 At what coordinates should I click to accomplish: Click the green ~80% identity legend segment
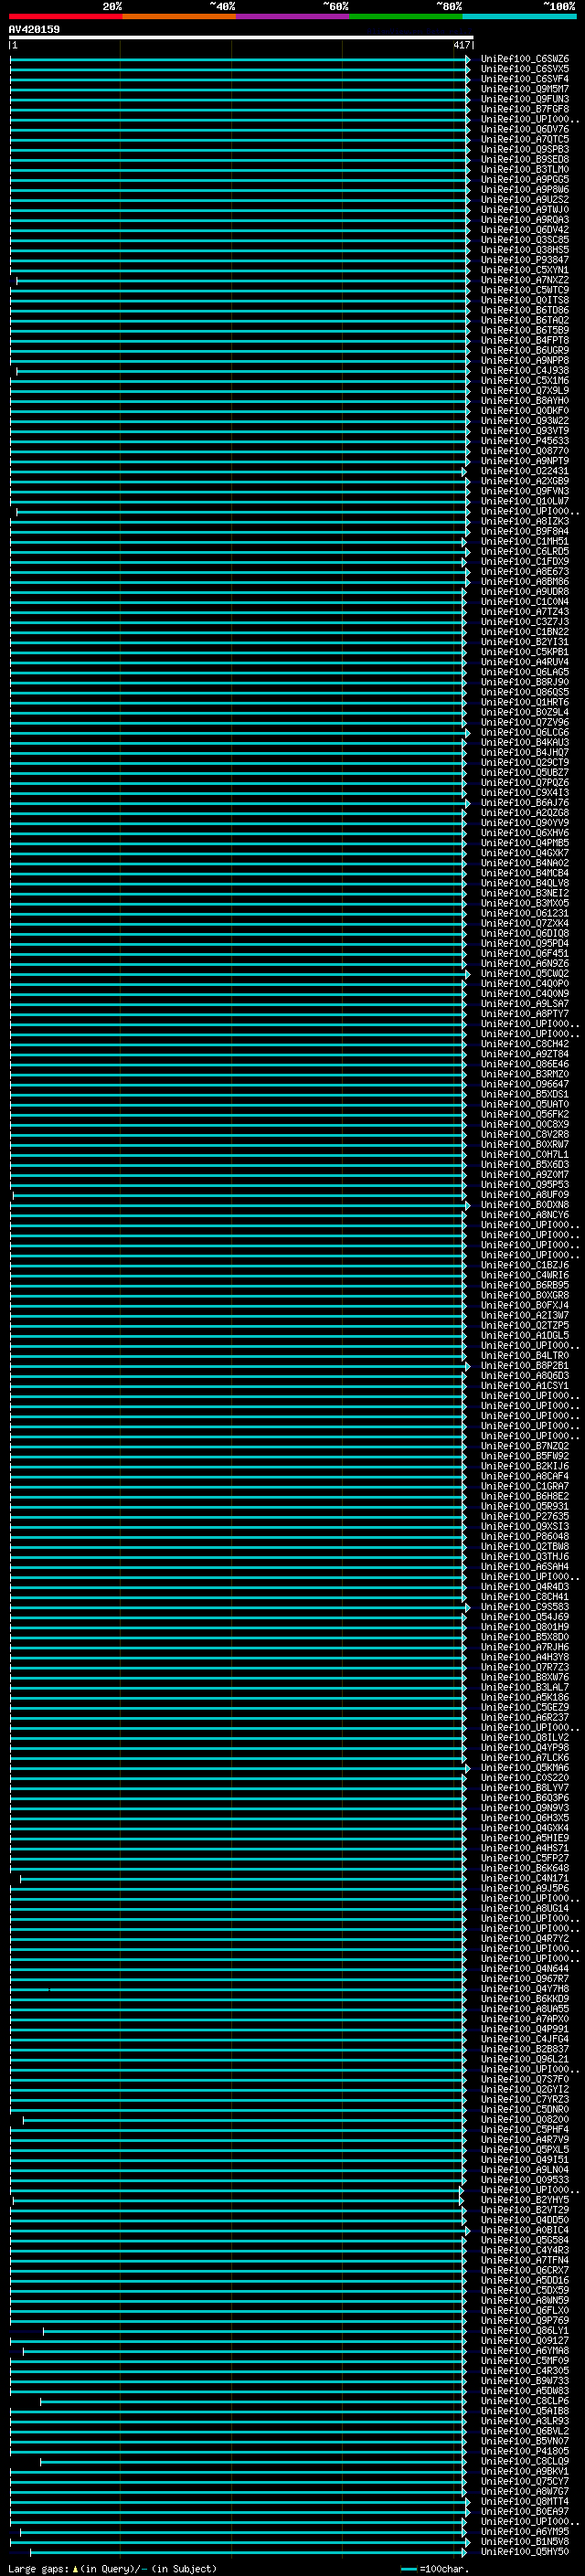[406, 17]
